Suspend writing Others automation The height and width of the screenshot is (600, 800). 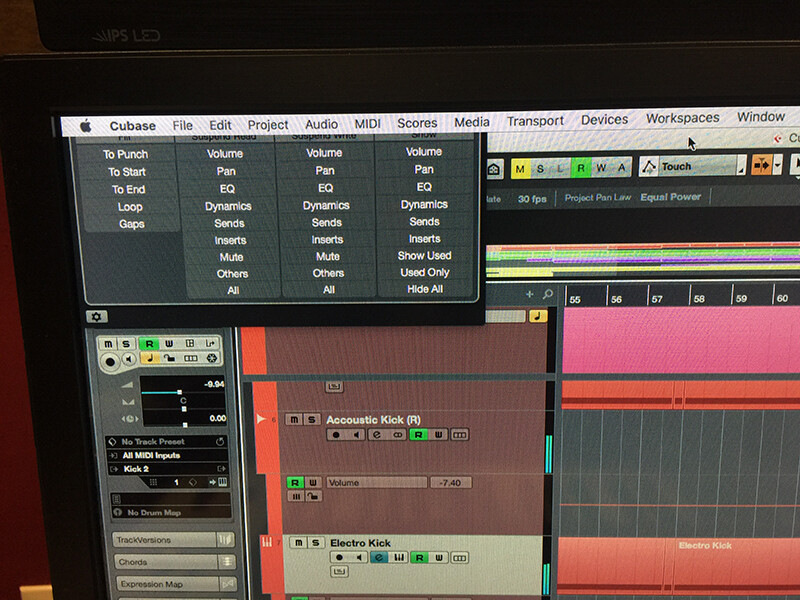pyautogui.click(x=329, y=273)
